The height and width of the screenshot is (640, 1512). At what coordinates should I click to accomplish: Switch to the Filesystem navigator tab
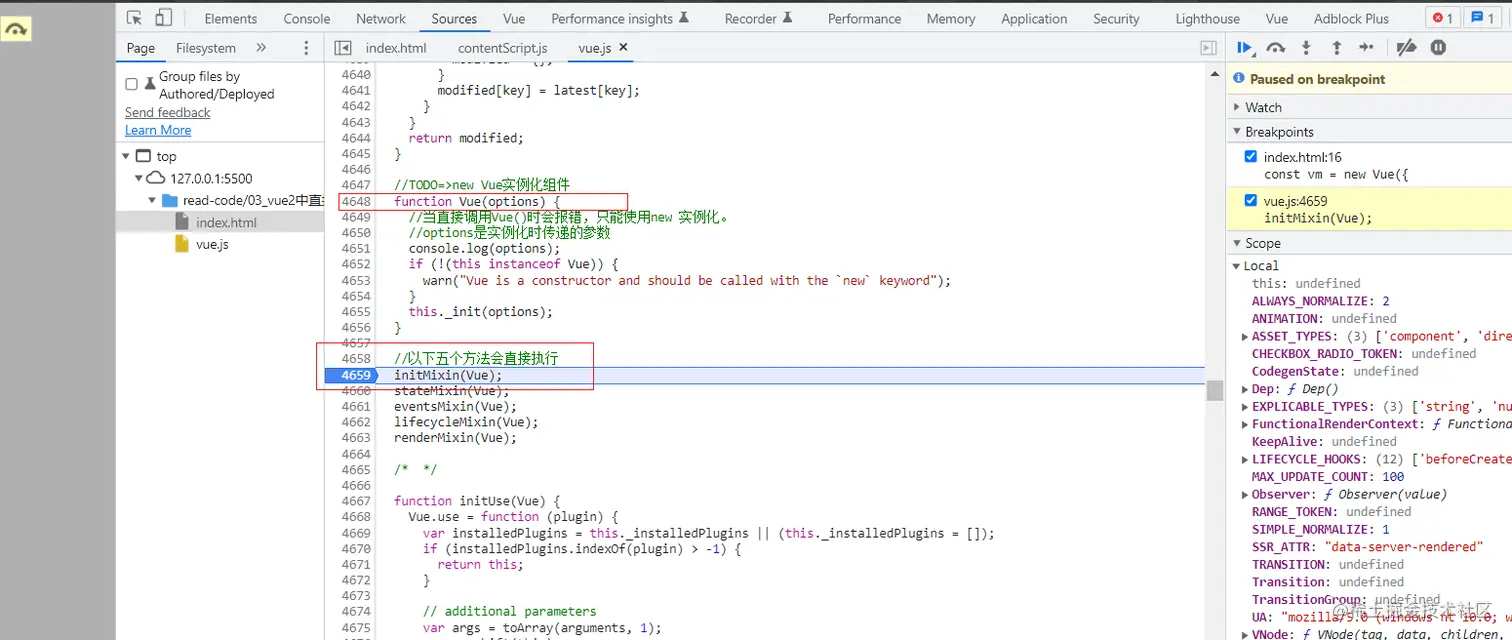(x=206, y=48)
